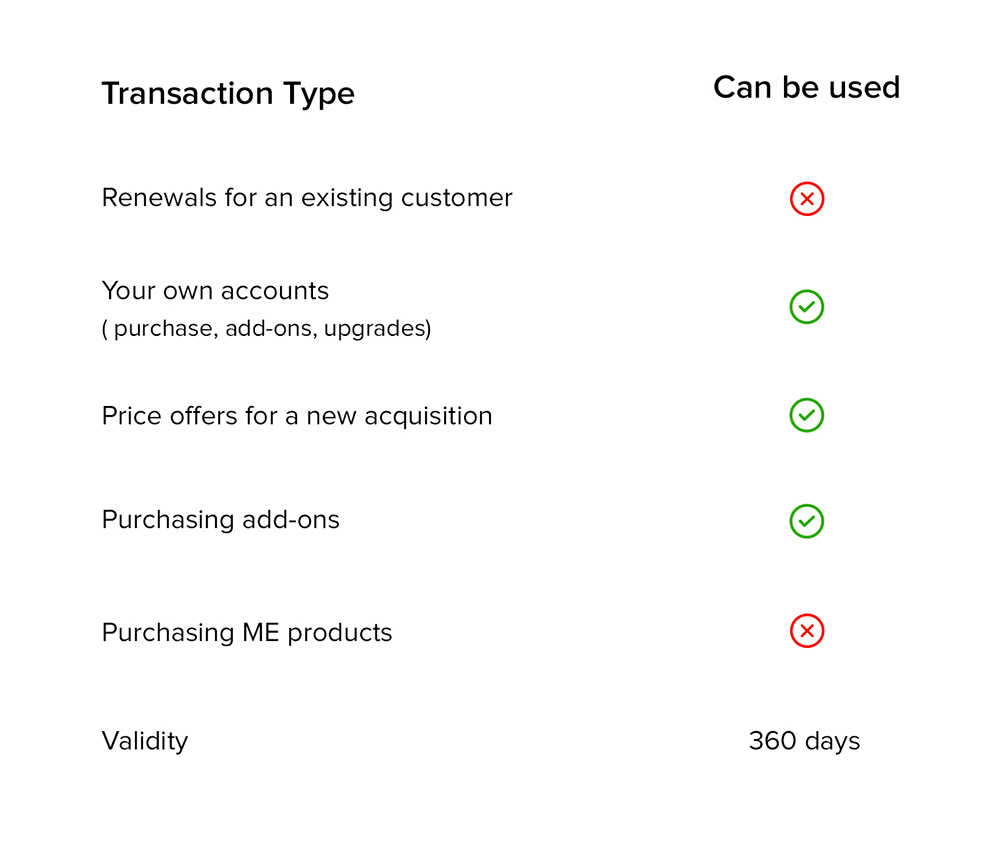The image size is (1000, 841).
Task: Click the Renewals for an existing customer text
Action: 307,198
